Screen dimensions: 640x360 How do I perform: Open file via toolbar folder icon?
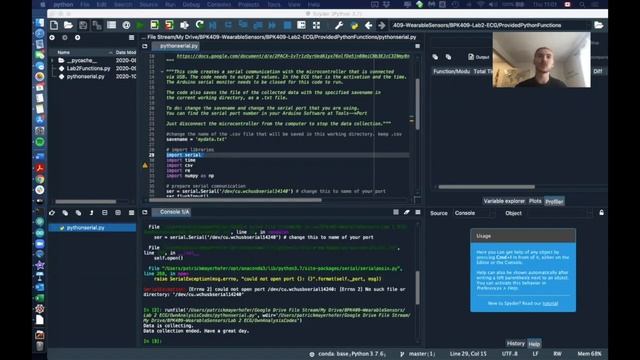69,25
